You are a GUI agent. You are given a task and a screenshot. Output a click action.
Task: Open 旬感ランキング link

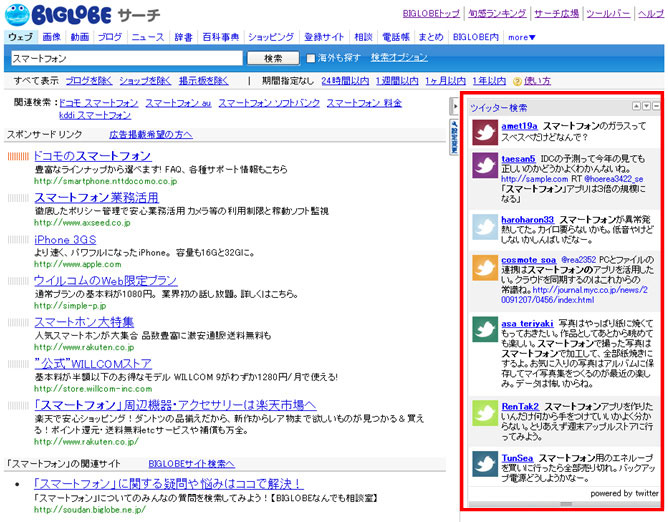[497, 14]
